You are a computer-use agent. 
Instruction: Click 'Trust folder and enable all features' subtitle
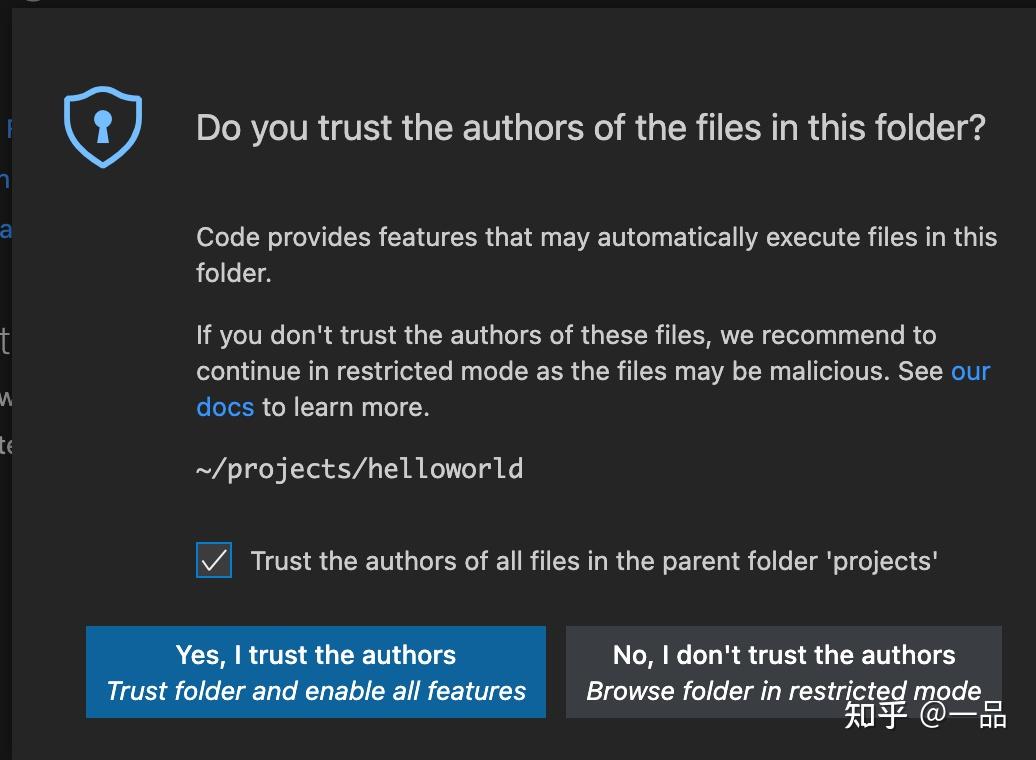316,690
